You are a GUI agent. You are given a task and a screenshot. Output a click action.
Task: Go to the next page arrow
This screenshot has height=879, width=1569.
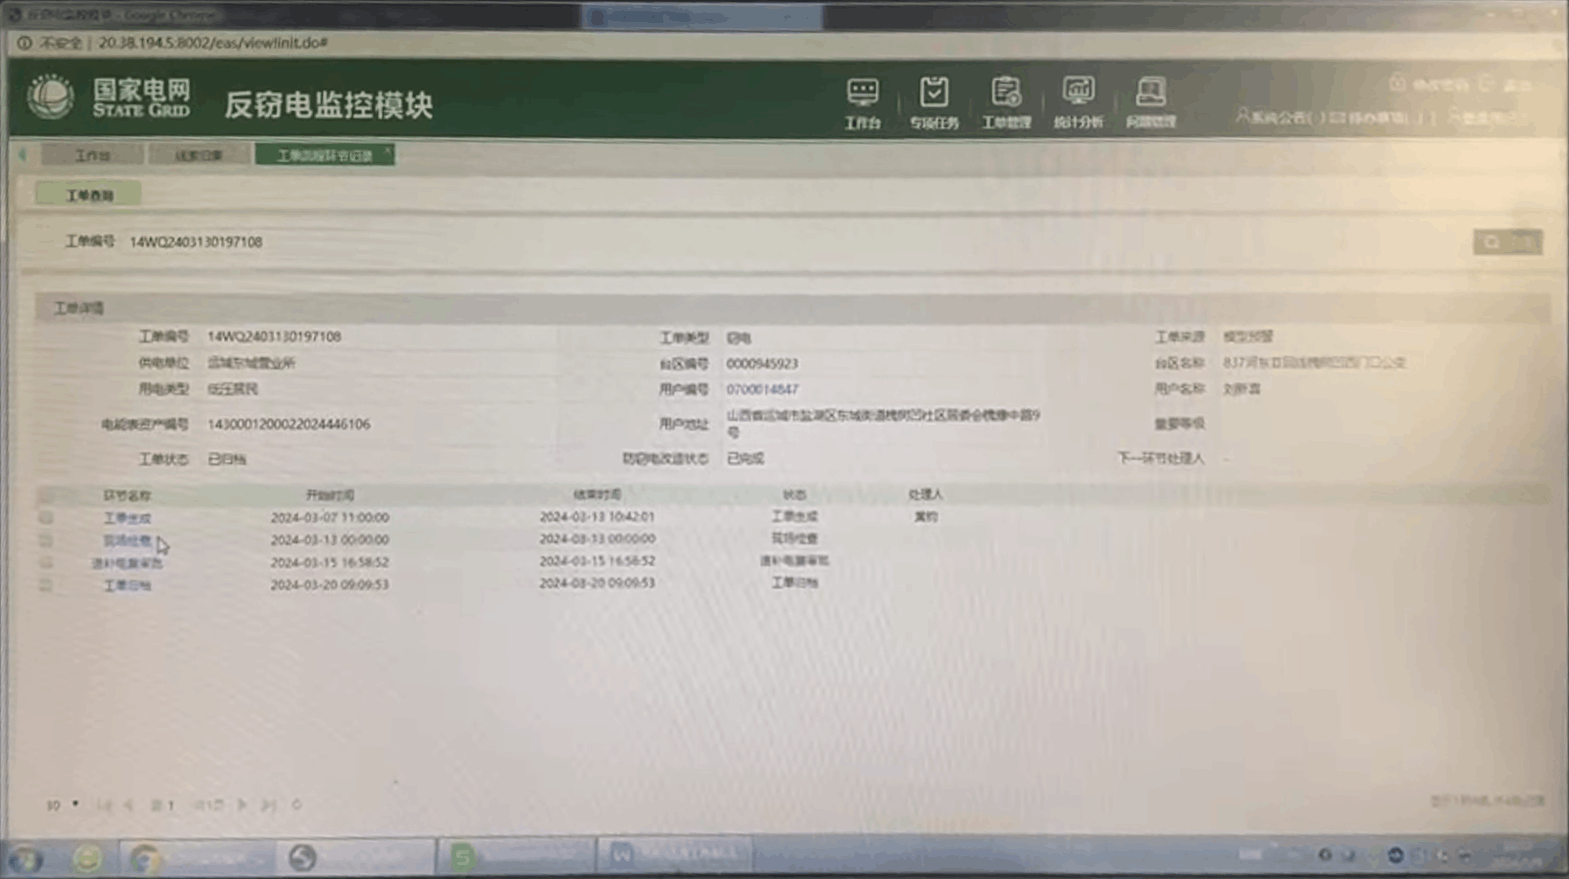click(242, 804)
